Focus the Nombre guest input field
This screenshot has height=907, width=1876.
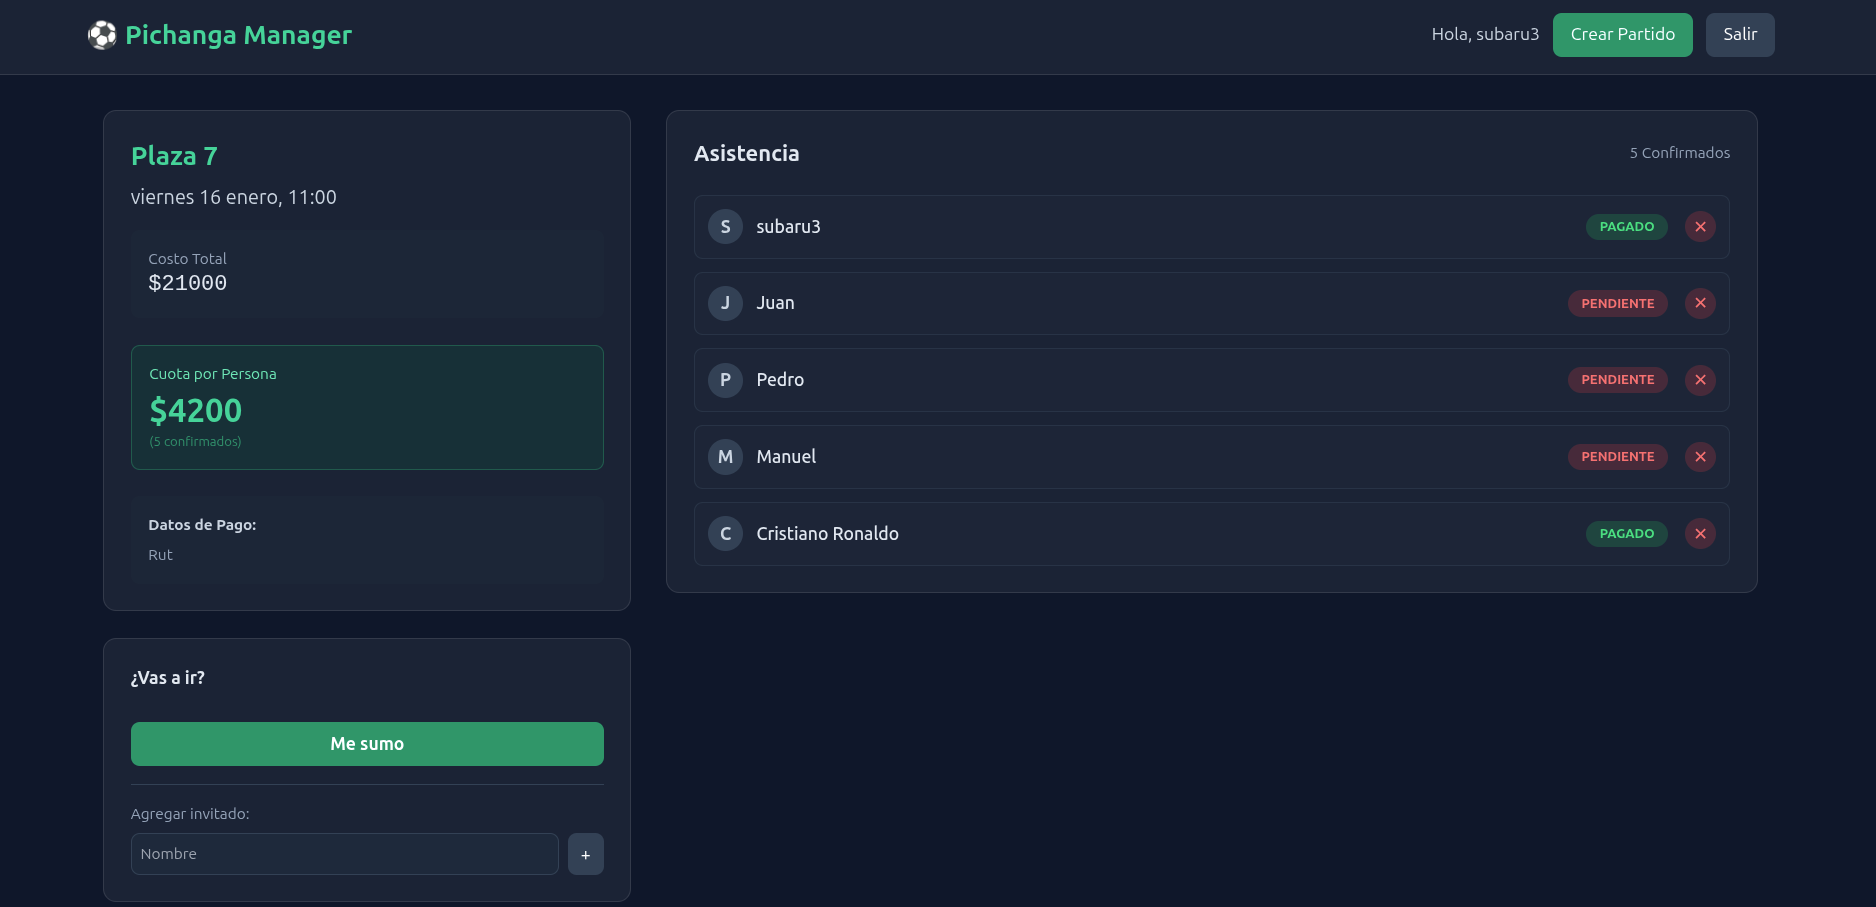click(344, 854)
